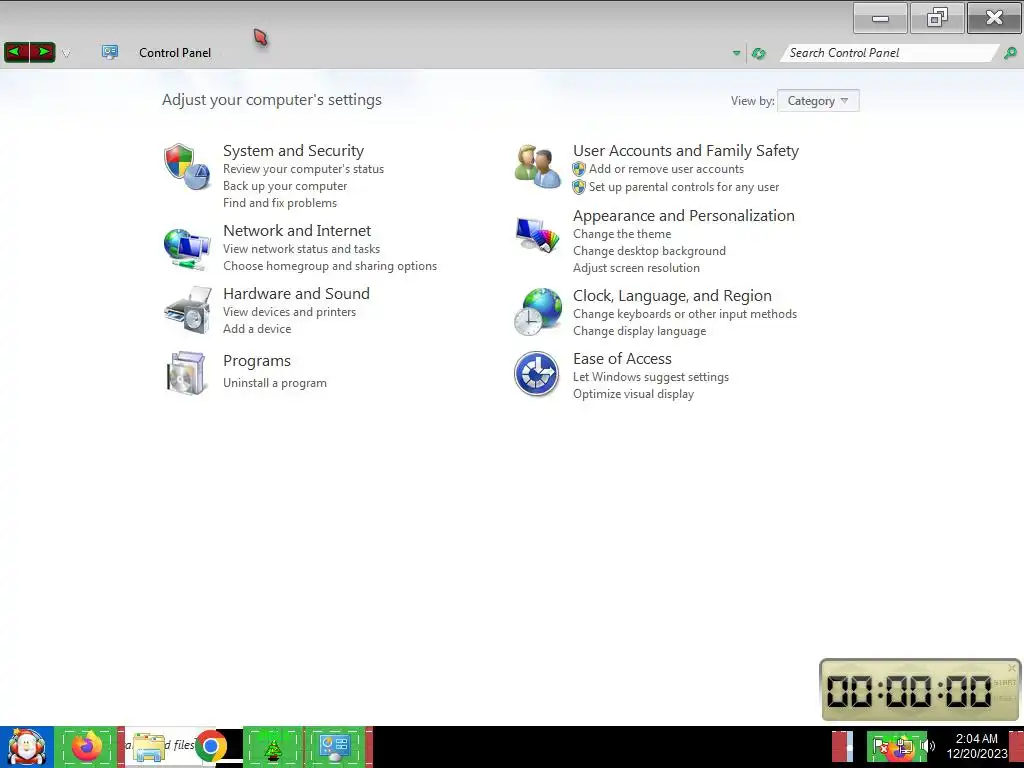This screenshot has height=768, width=1024.
Task: Click the search magnifier icon
Action: point(1010,53)
